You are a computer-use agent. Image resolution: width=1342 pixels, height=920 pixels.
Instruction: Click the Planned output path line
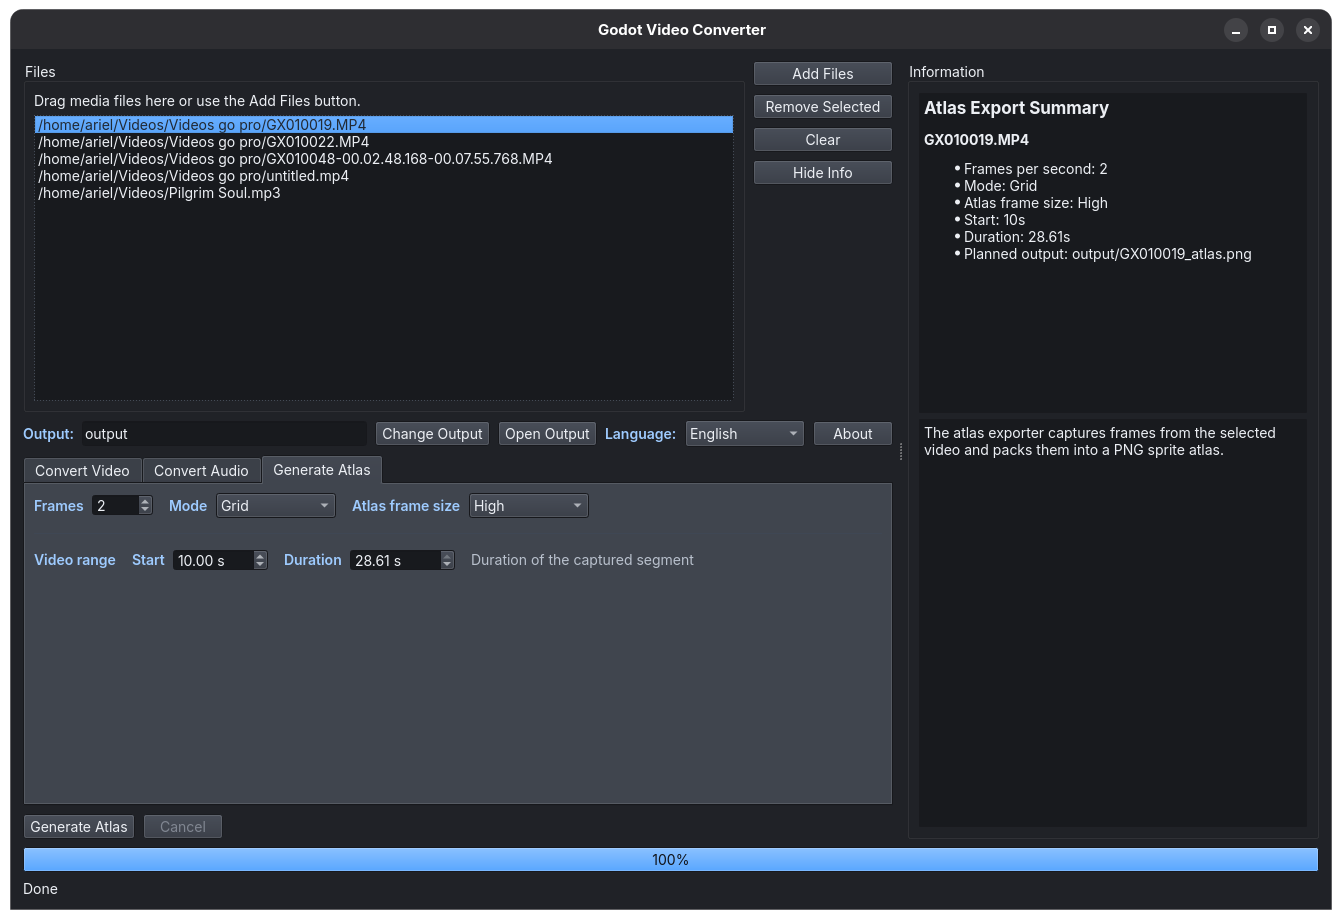coord(1107,254)
